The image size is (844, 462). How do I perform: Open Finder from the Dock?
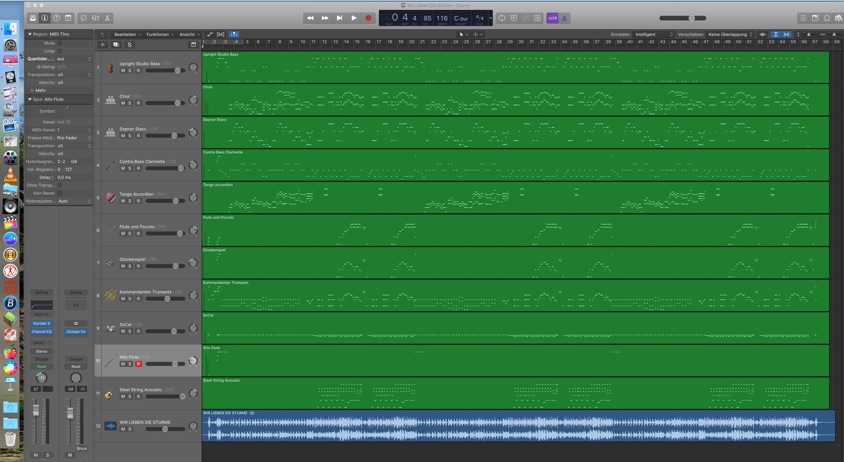tap(10, 29)
